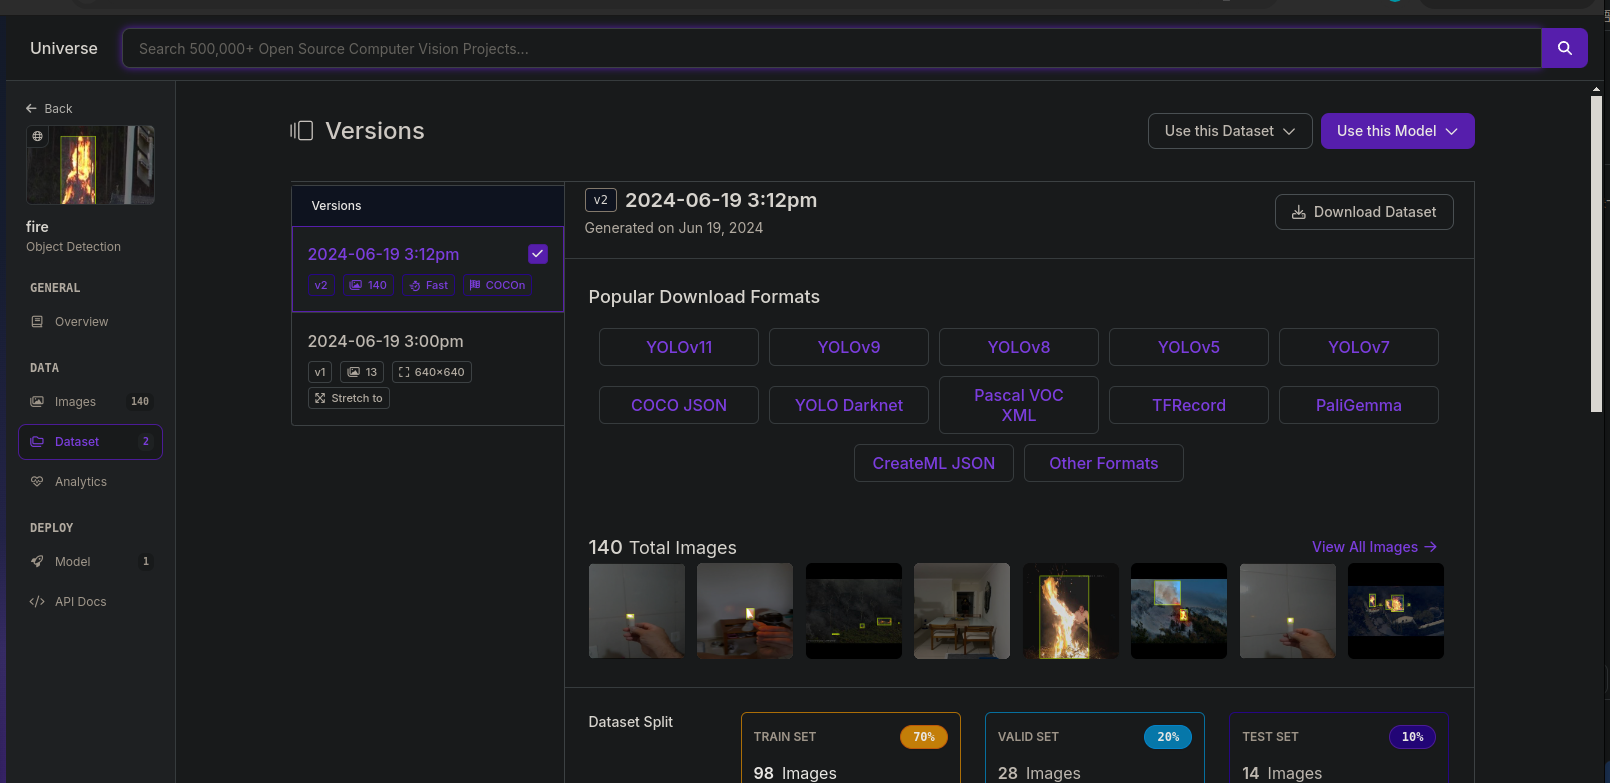Open the dark forest image thumbnail
Viewport: 1610px width, 783px height.
[854, 611]
